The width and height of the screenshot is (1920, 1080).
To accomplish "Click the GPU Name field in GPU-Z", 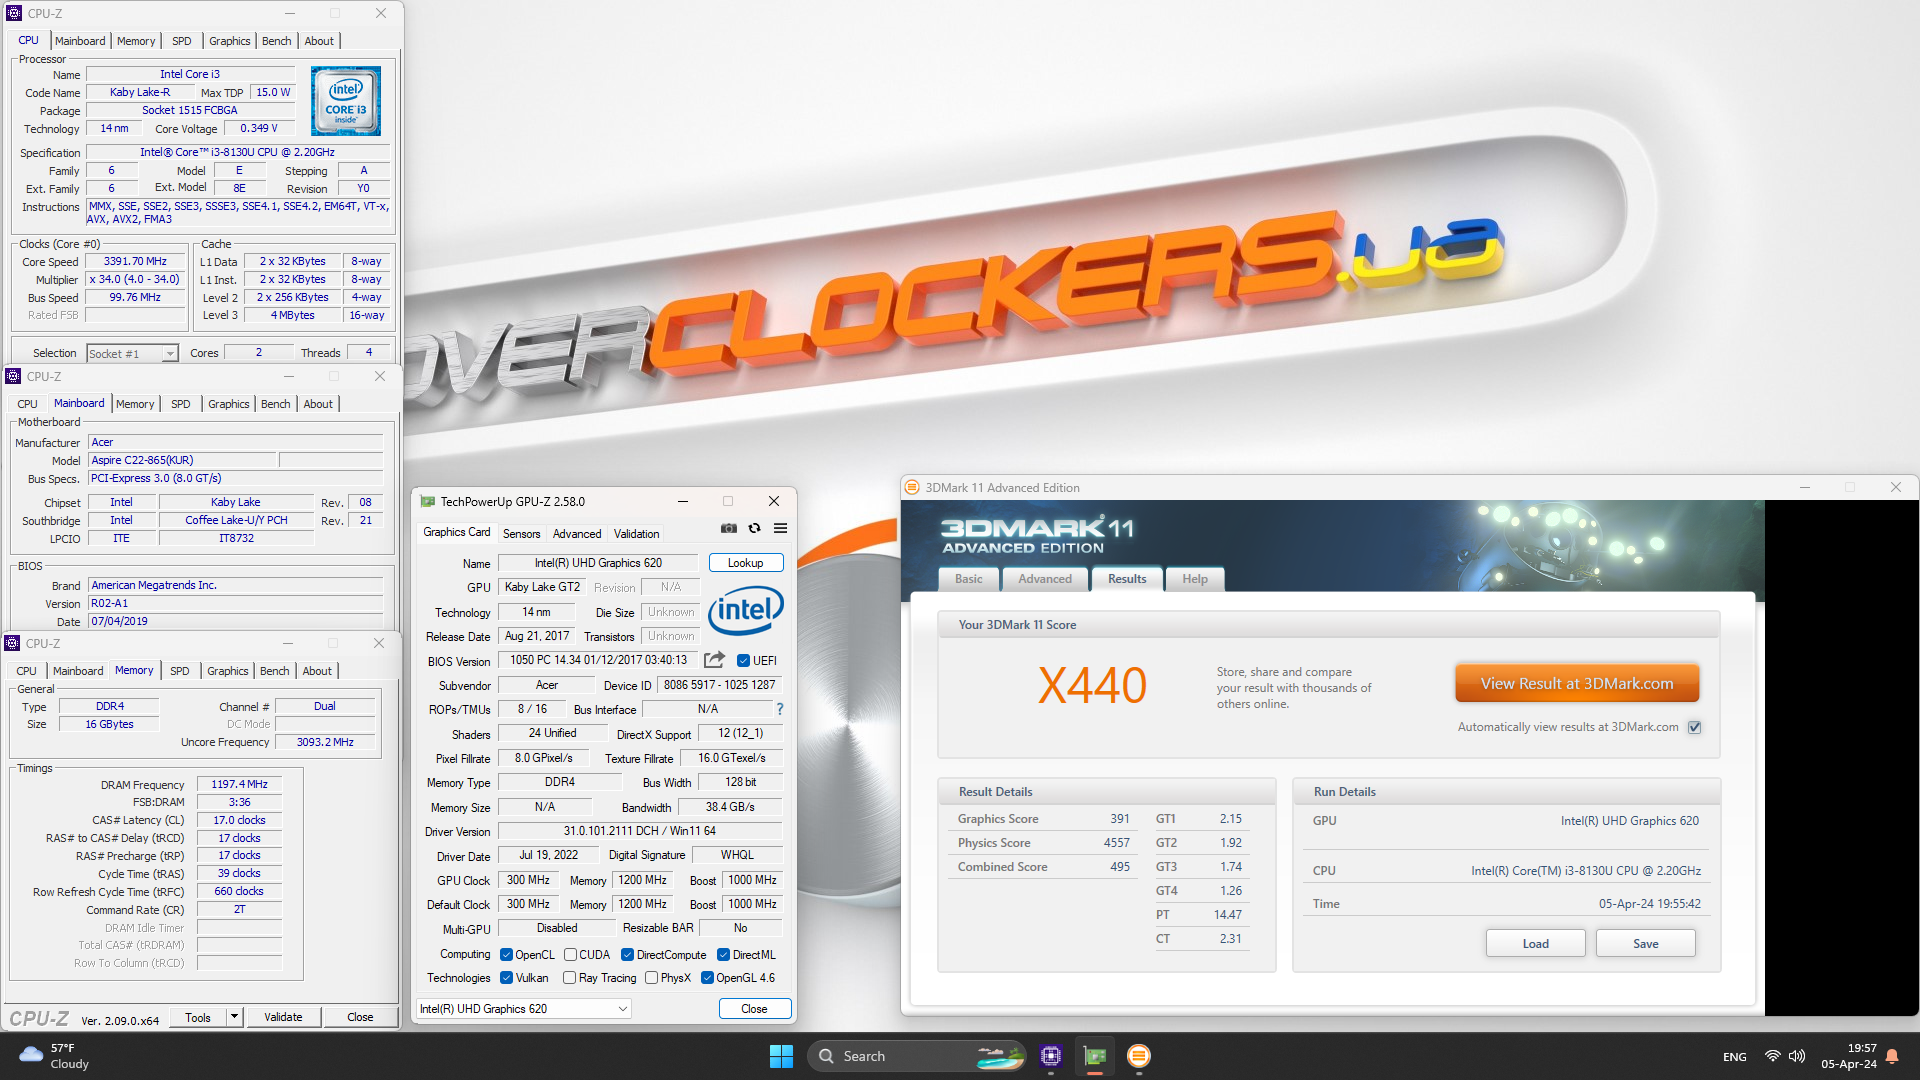I will tap(598, 563).
